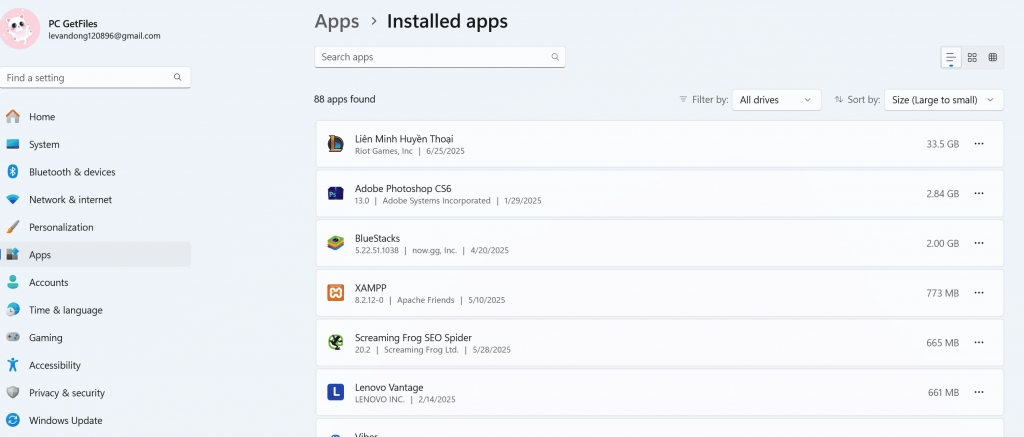Click the Riot Games, Inc publisher text
The width and height of the screenshot is (1024, 437).
click(x=384, y=151)
